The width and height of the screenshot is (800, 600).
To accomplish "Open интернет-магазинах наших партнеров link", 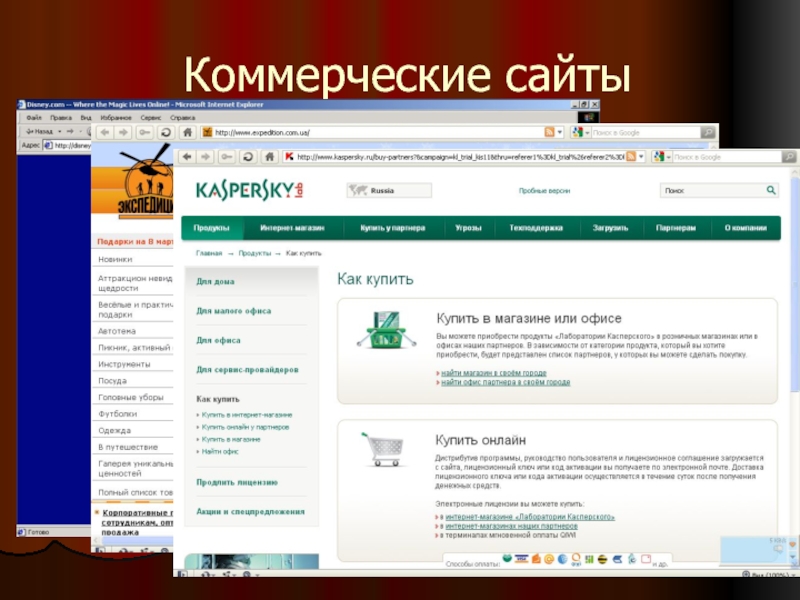I will point(511,526).
